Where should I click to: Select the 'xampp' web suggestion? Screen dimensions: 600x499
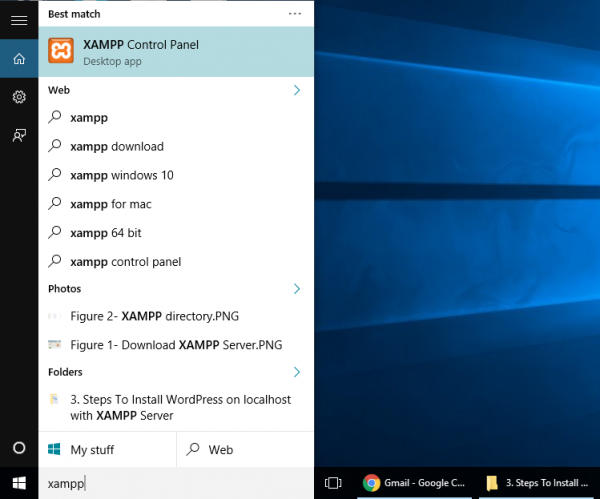tap(176, 117)
